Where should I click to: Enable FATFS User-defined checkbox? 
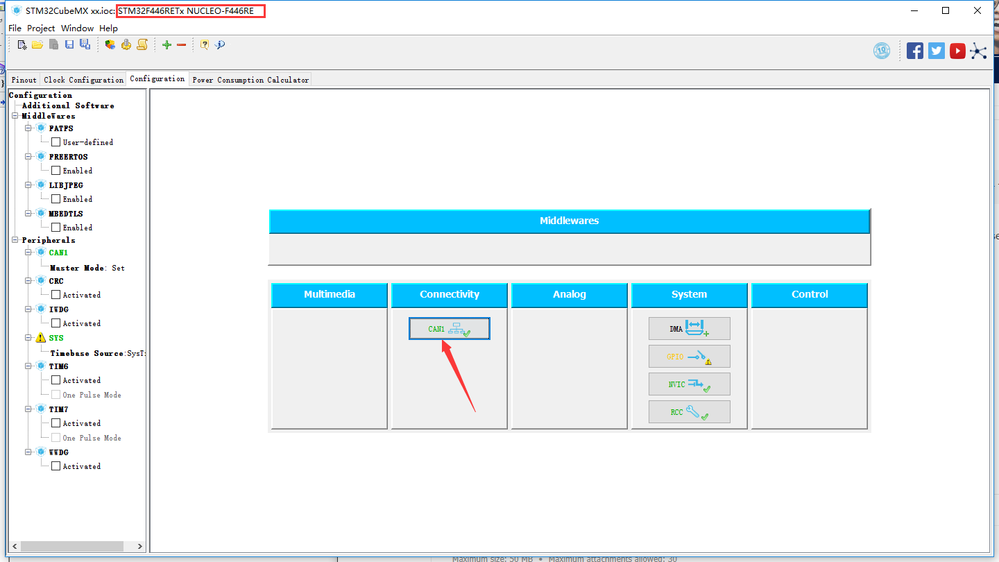[56, 142]
